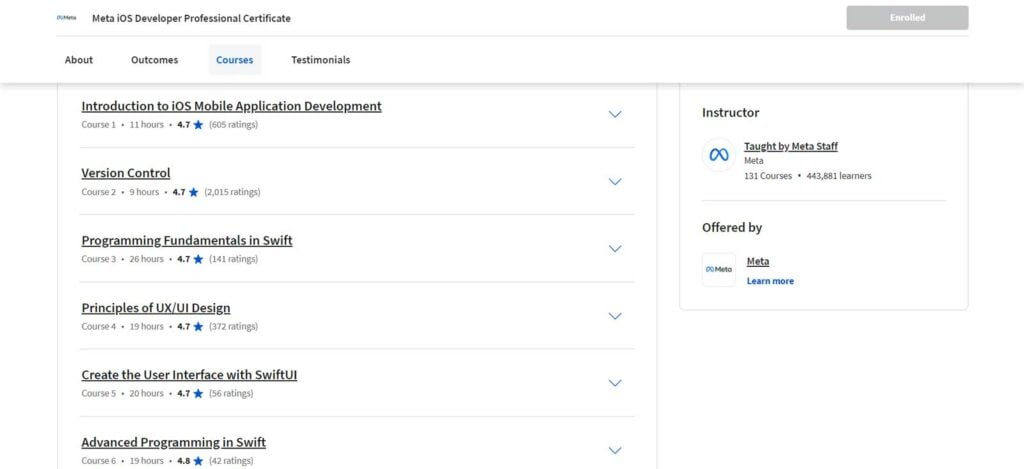The height and width of the screenshot is (469, 1024).
Task: Click the Meta logo thumbnail under Offered by
Action: click(718, 269)
